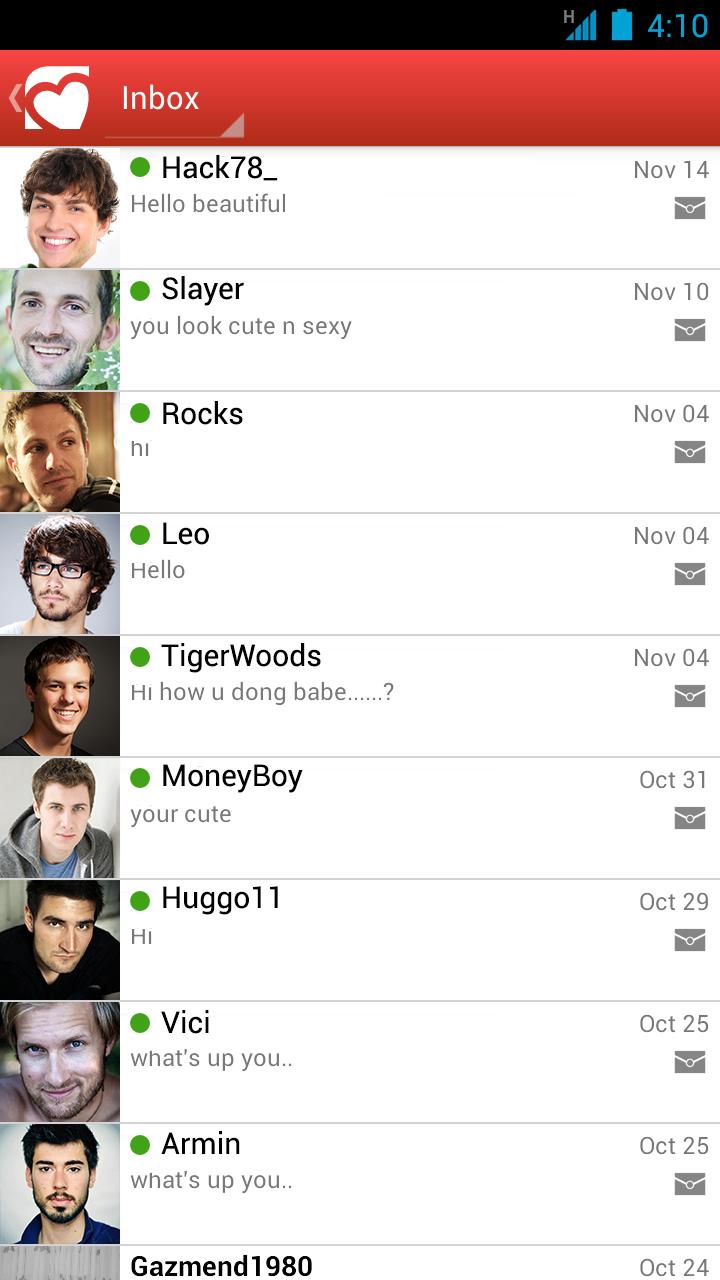Image resolution: width=720 pixels, height=1280 pixels.
Task: Click envelope icon on Leo message
Action: (690, 574)
